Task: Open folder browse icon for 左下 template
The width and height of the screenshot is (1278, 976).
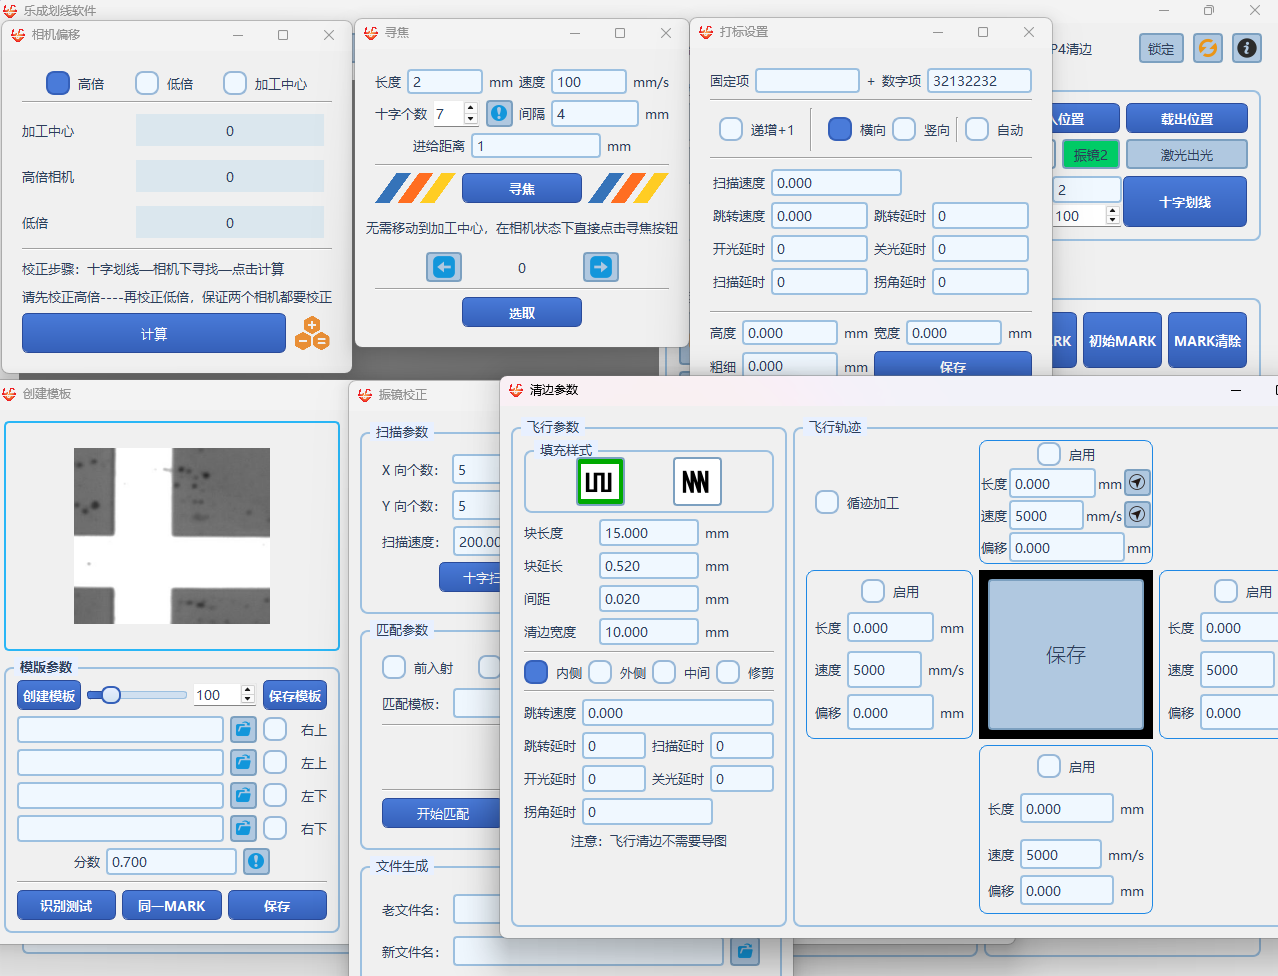Action: [243, 796]
